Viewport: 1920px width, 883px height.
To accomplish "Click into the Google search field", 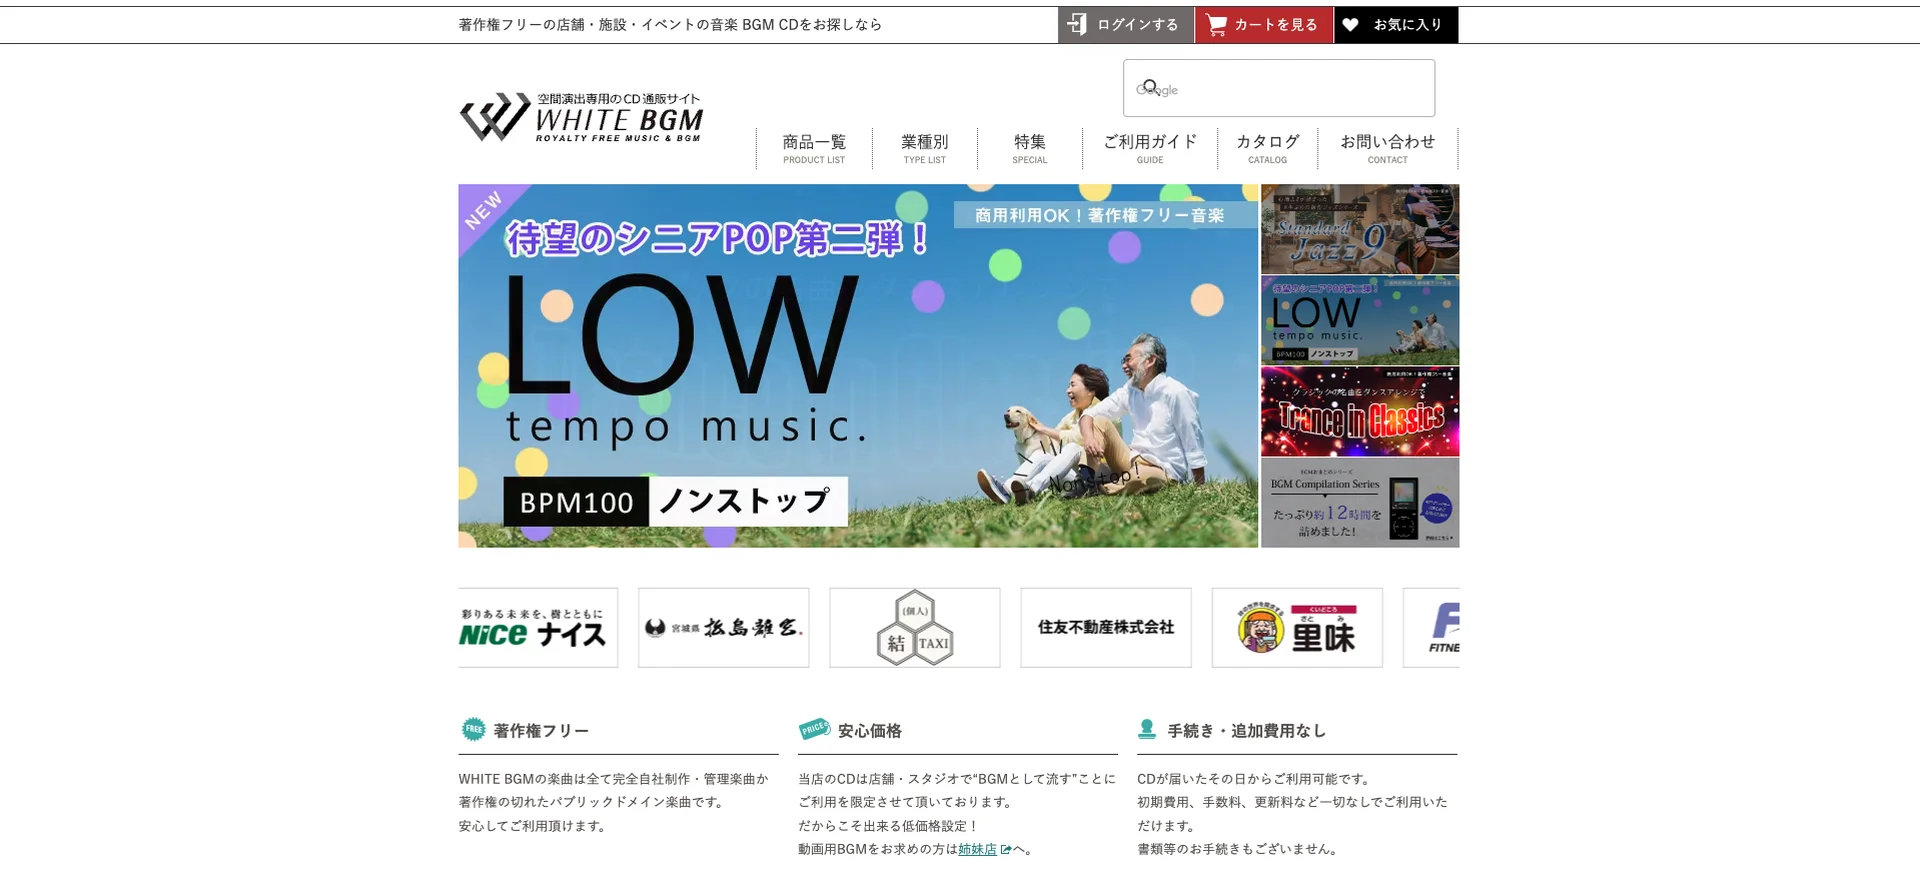I will click(x=1279, y=88).
